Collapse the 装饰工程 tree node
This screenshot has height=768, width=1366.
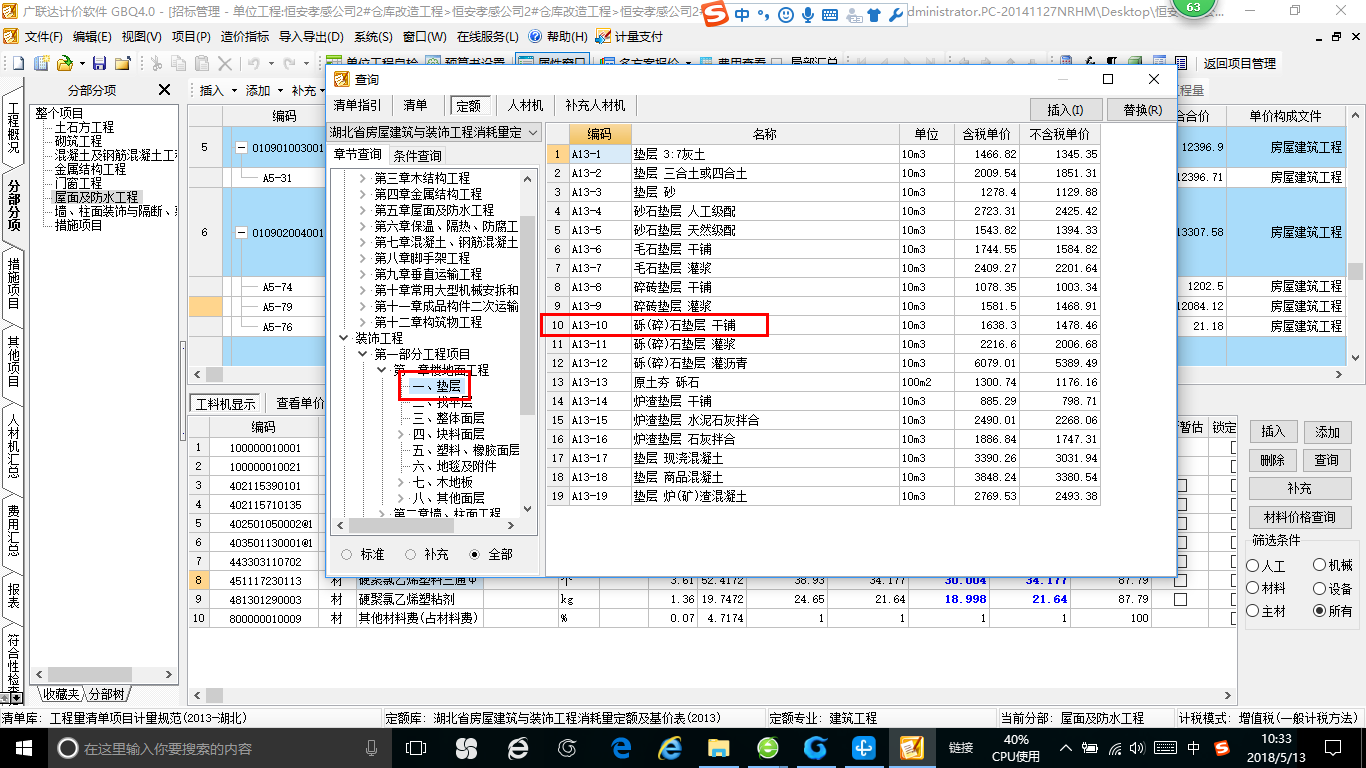(x=344, y=338)
